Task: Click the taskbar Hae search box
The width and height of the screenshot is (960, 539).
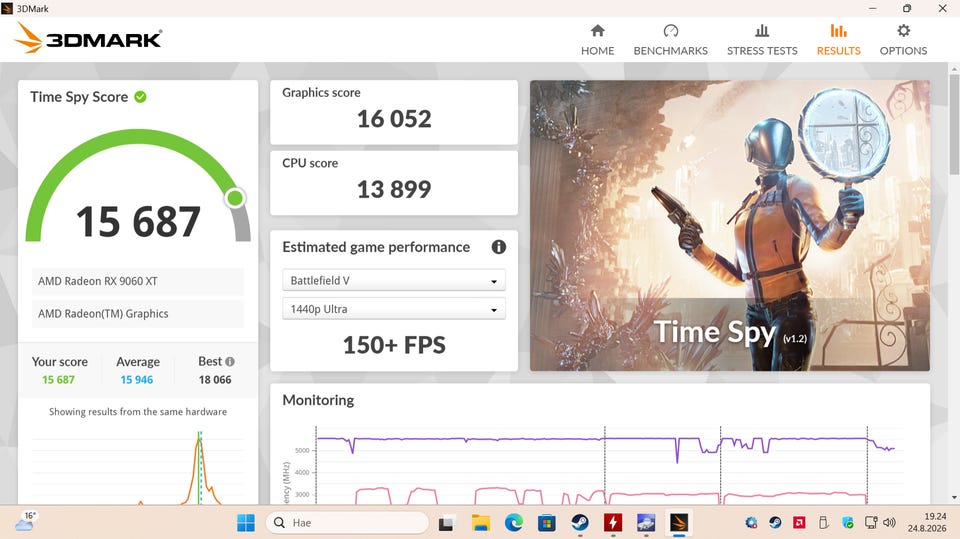Action: pyautogui.click(x=347, y=522)
